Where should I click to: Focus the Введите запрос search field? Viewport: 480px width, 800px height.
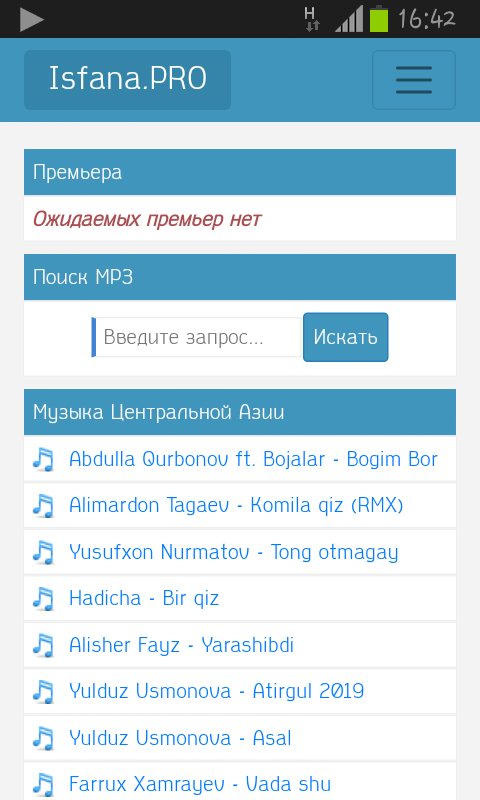tap(197, 337)
